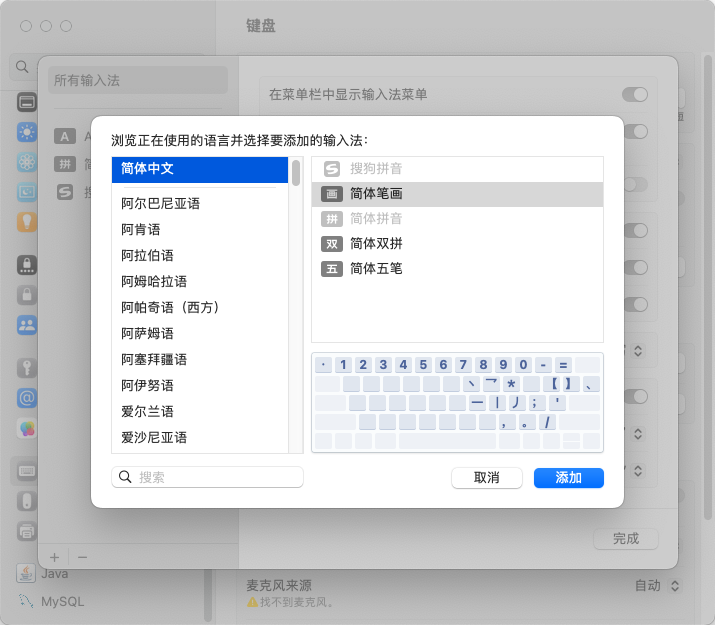The width and height of the screenshot is (715, 625).
Task: Select the A input source icon behind dialog
Action: 65,136
